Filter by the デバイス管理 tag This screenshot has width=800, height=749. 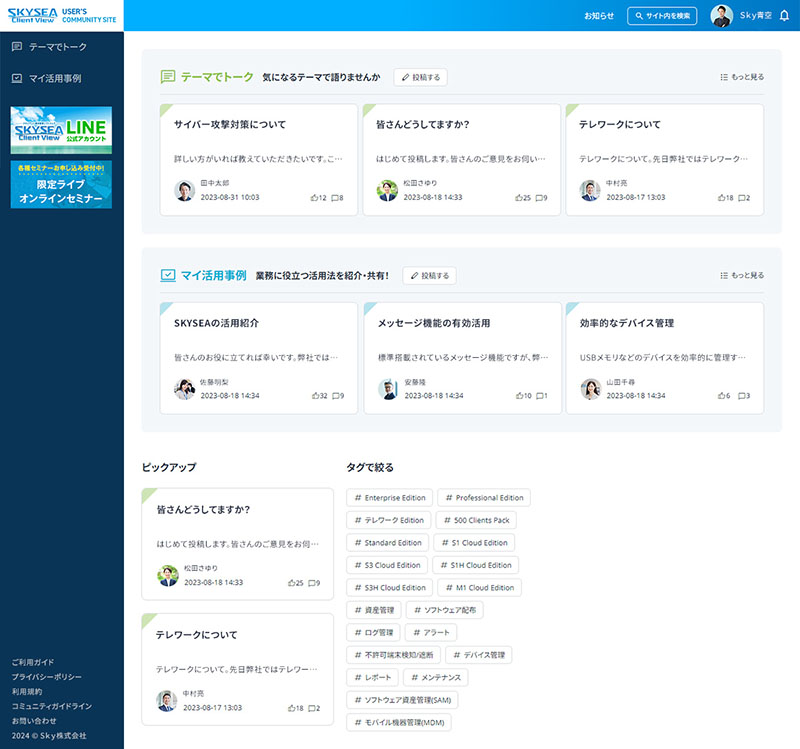tap(479, 655)
